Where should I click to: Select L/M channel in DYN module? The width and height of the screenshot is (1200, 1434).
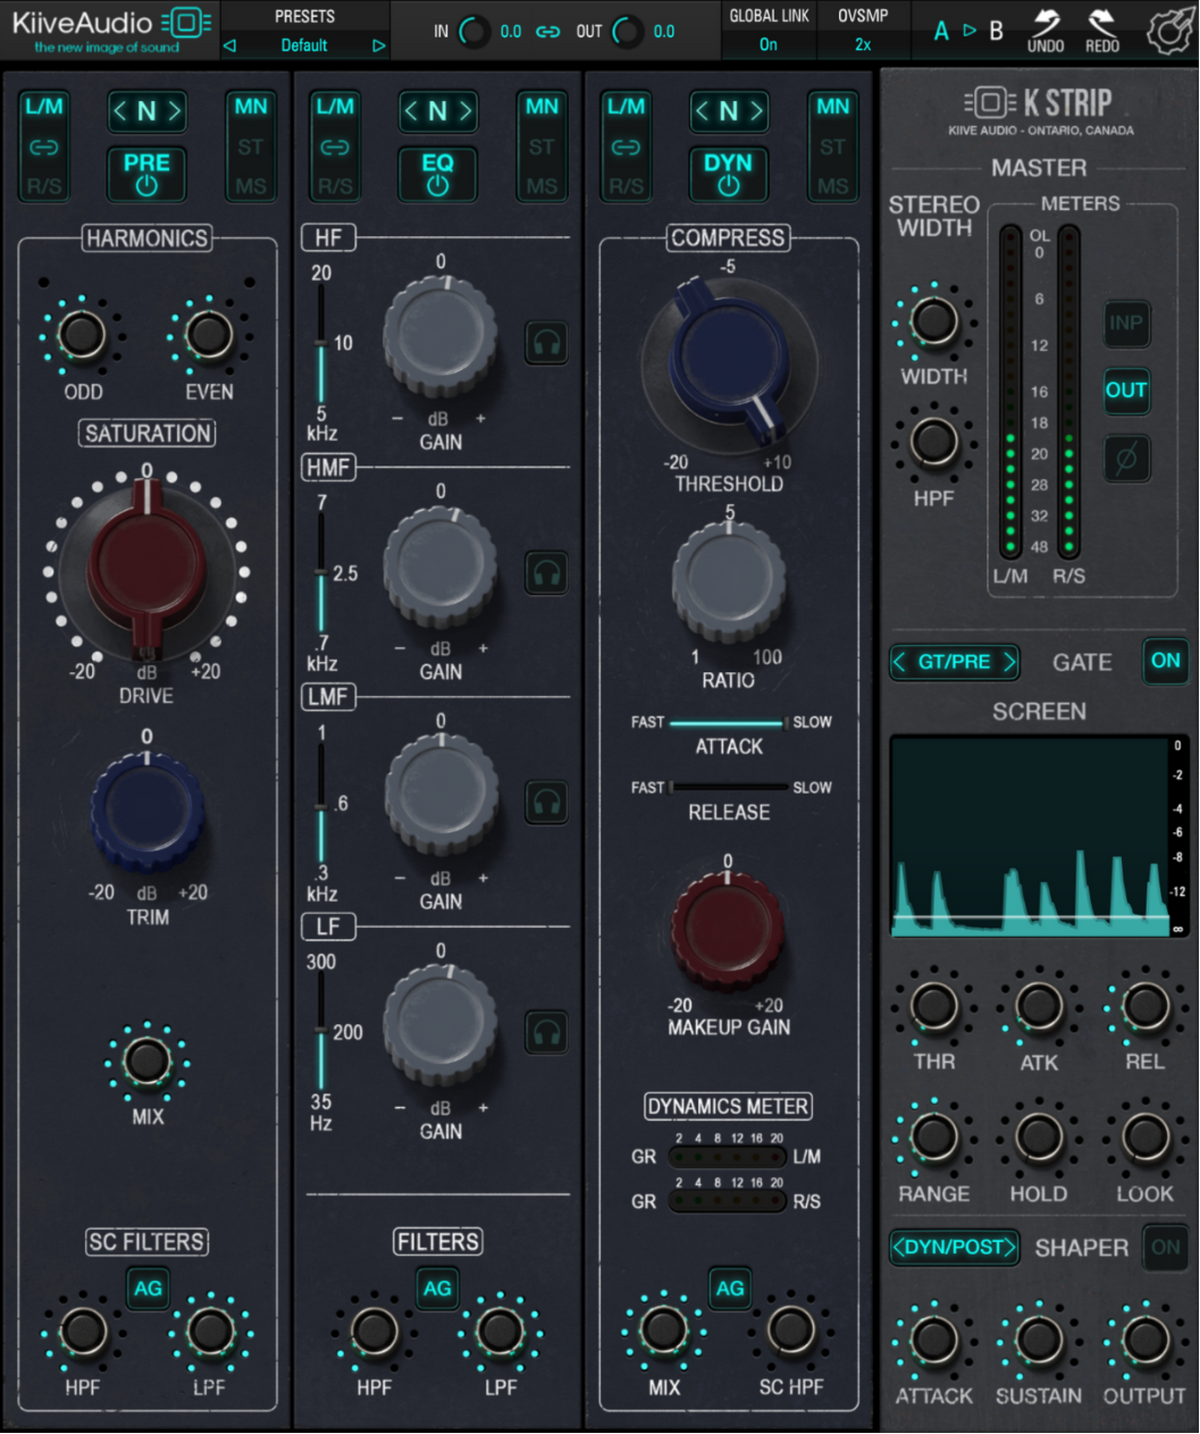(x=625, y=107)
